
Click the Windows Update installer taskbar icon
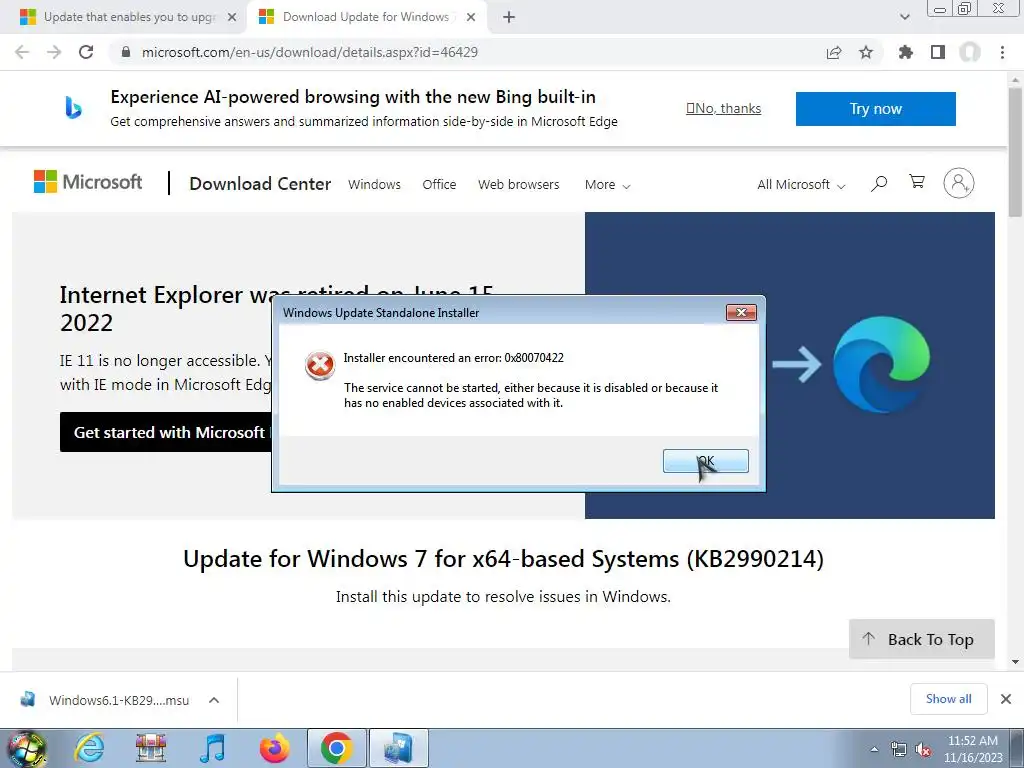click(x=398, y=748)
